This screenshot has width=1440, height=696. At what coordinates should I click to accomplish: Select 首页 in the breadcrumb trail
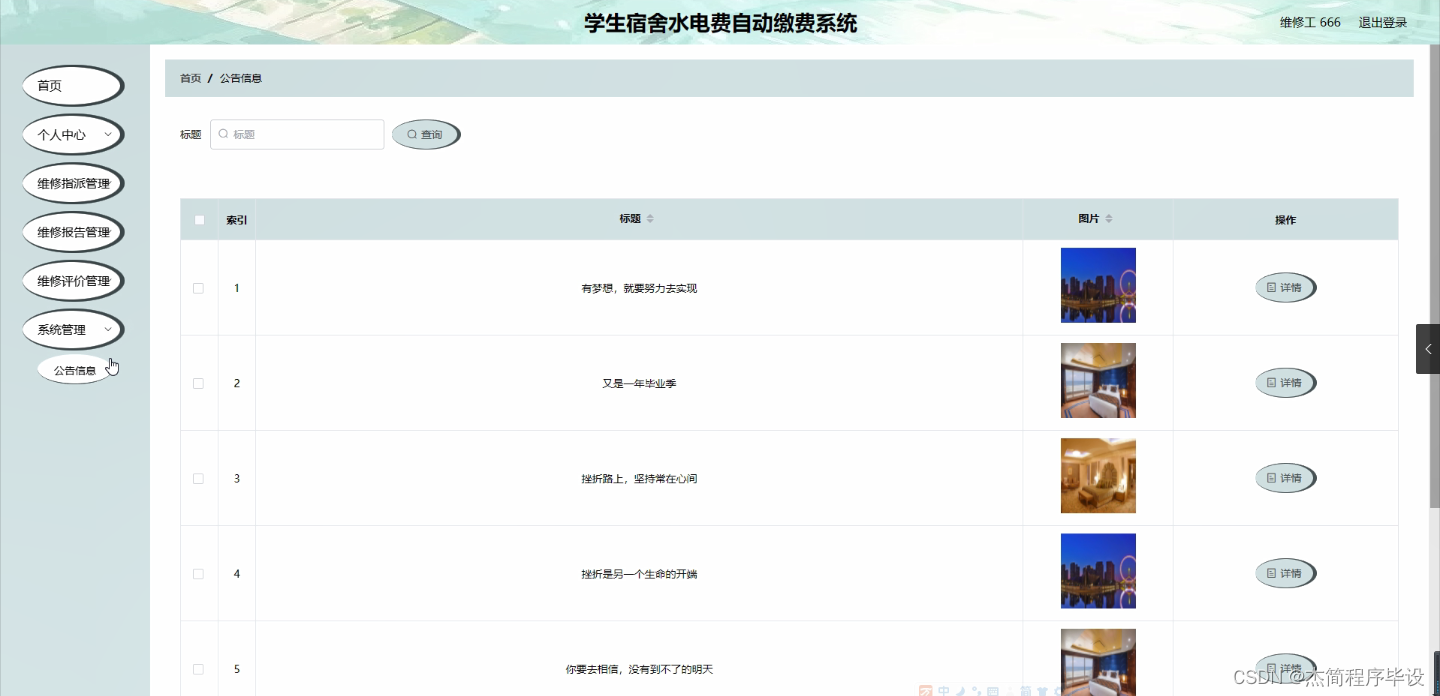point(190,77)
